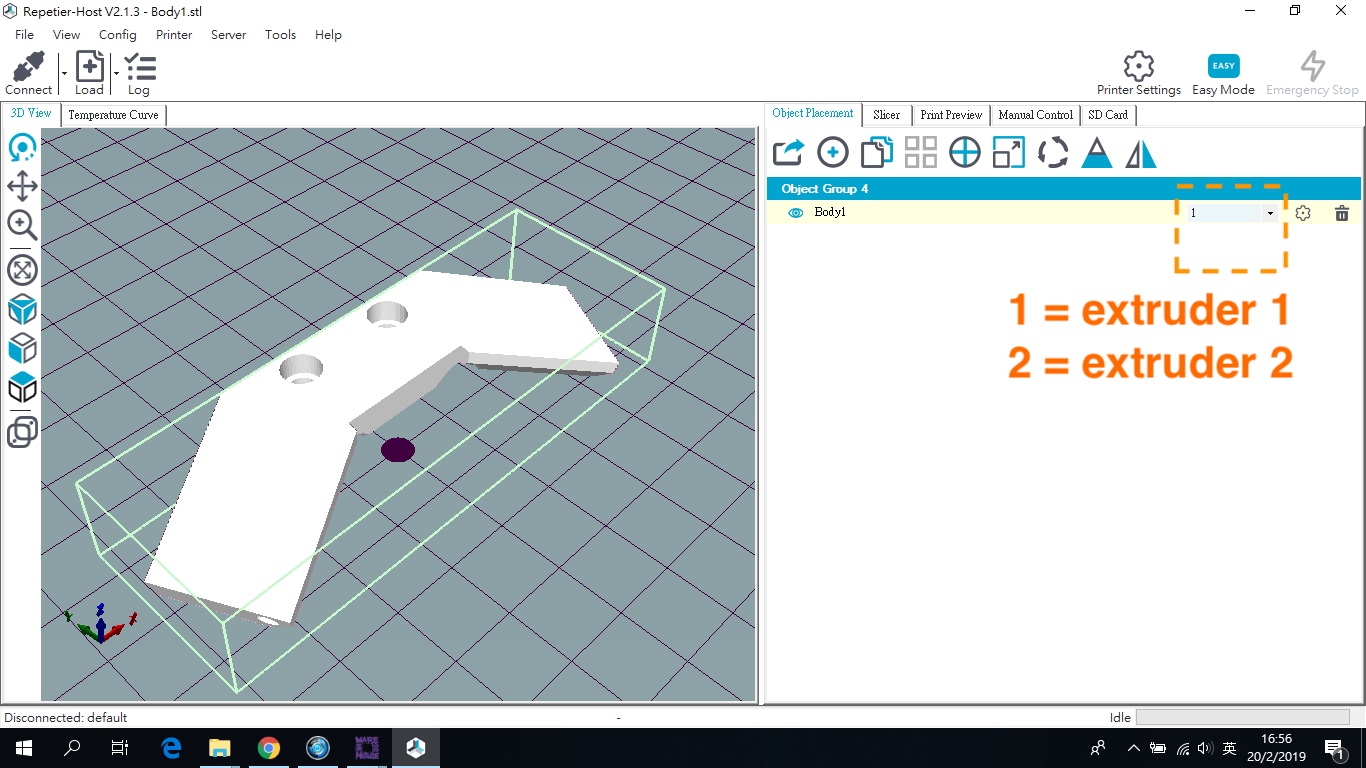Switch to the 3D View tab

click(31, 114)
